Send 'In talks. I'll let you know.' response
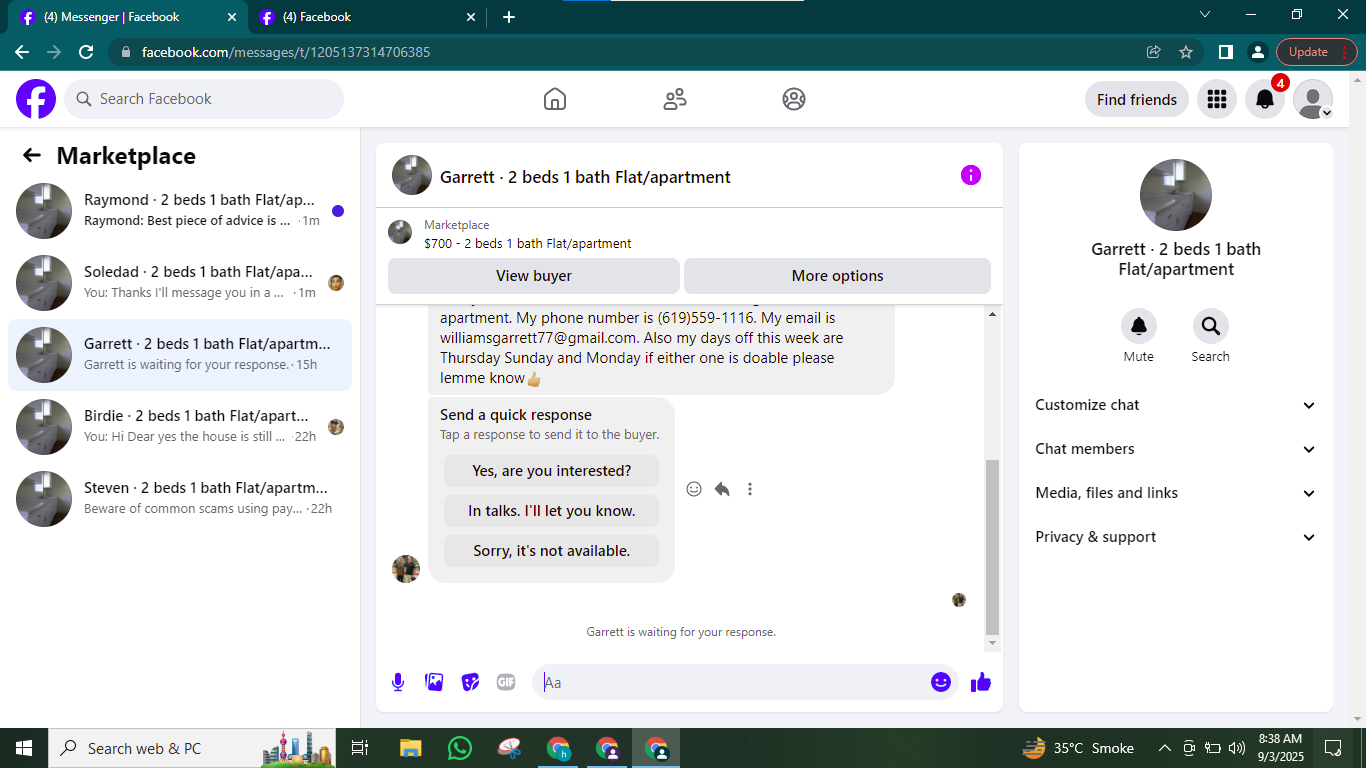 pos(552,511)
